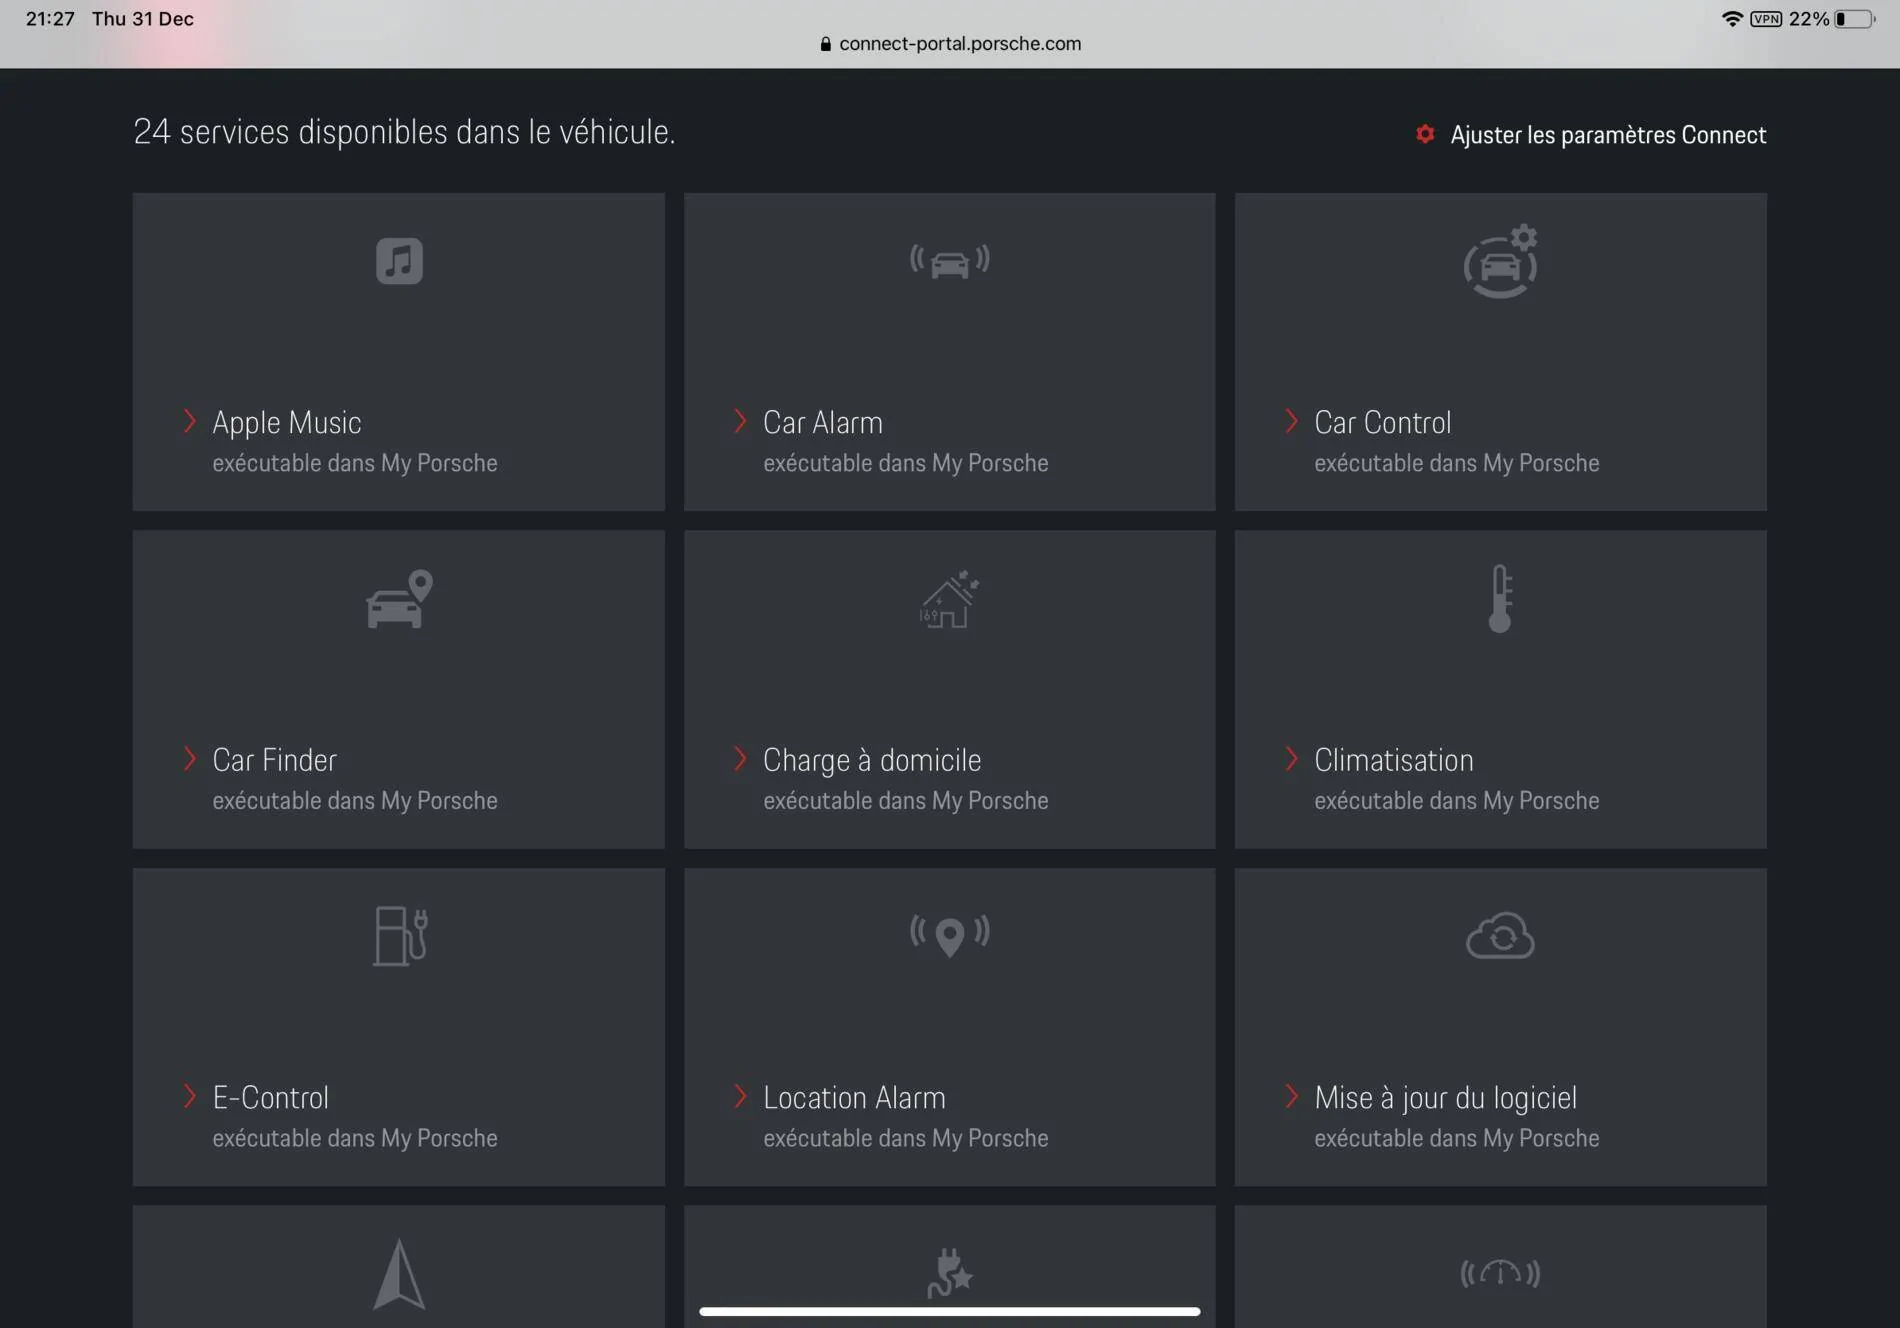This screenshot has height=1328, width=1900.
Task: Open the Car Alarm service title
Action: click(823, 423)
